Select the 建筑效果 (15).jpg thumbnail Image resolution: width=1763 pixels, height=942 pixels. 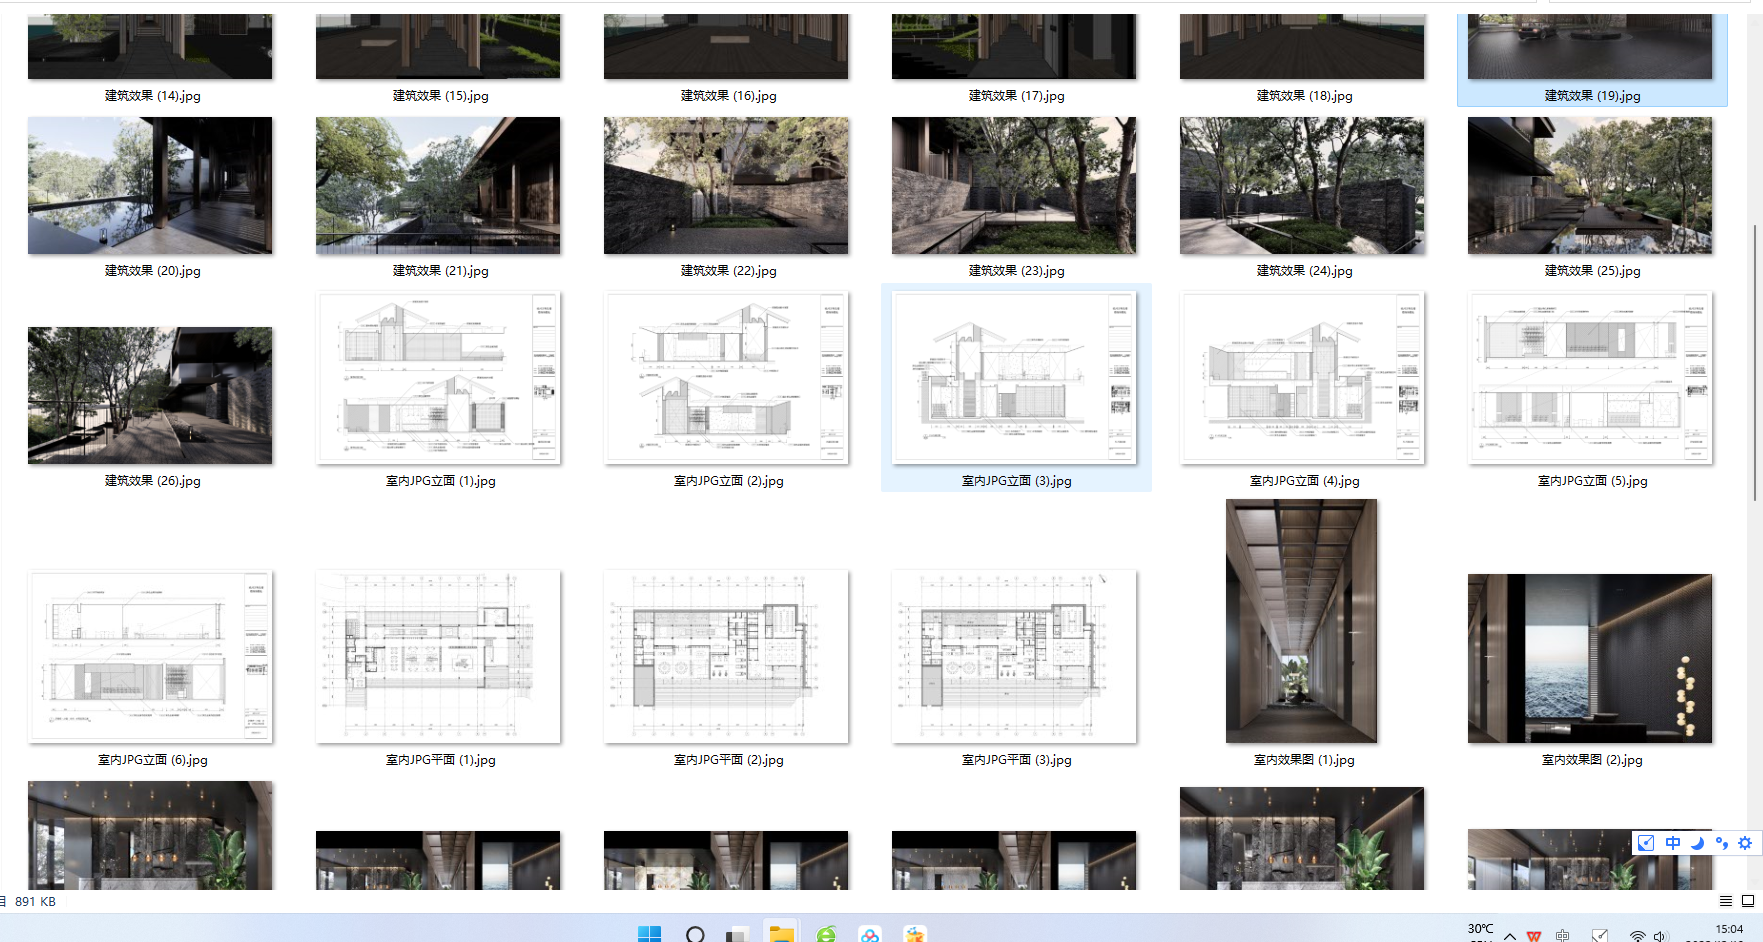(438, 46)
